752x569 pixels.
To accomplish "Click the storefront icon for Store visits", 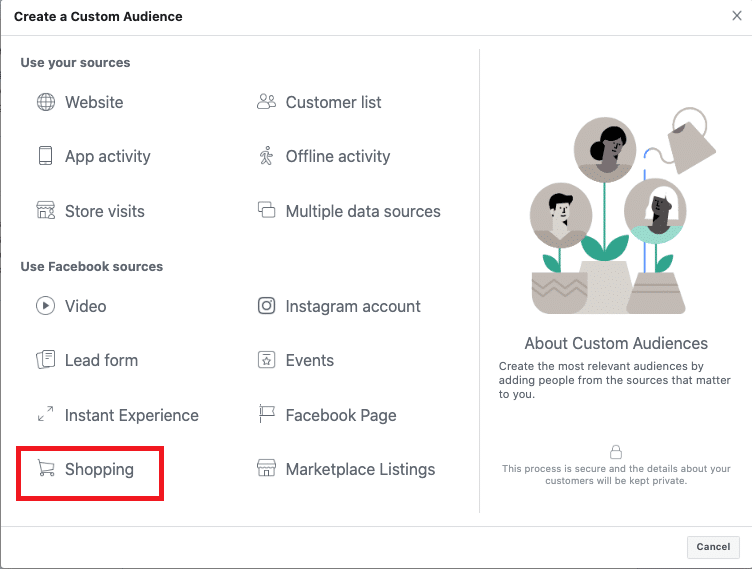I will click(x=46, y=210).
